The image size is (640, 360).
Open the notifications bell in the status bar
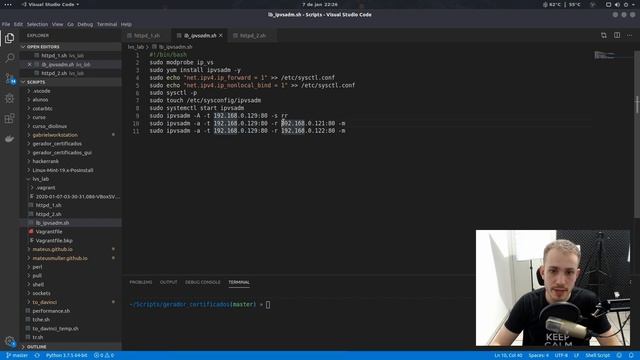631,356
